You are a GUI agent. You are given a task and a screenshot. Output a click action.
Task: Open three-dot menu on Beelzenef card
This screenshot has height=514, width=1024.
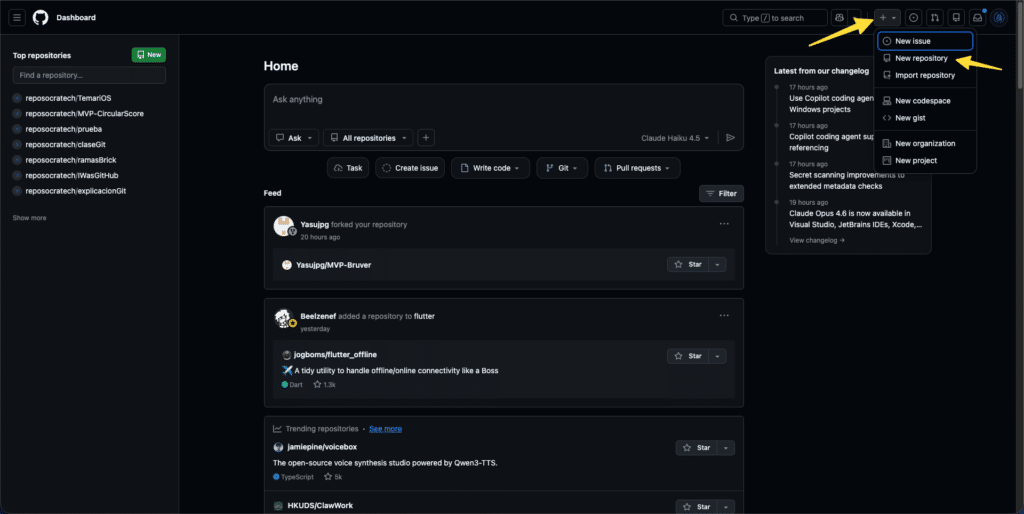pyautogui.click(x=724, y=315)
